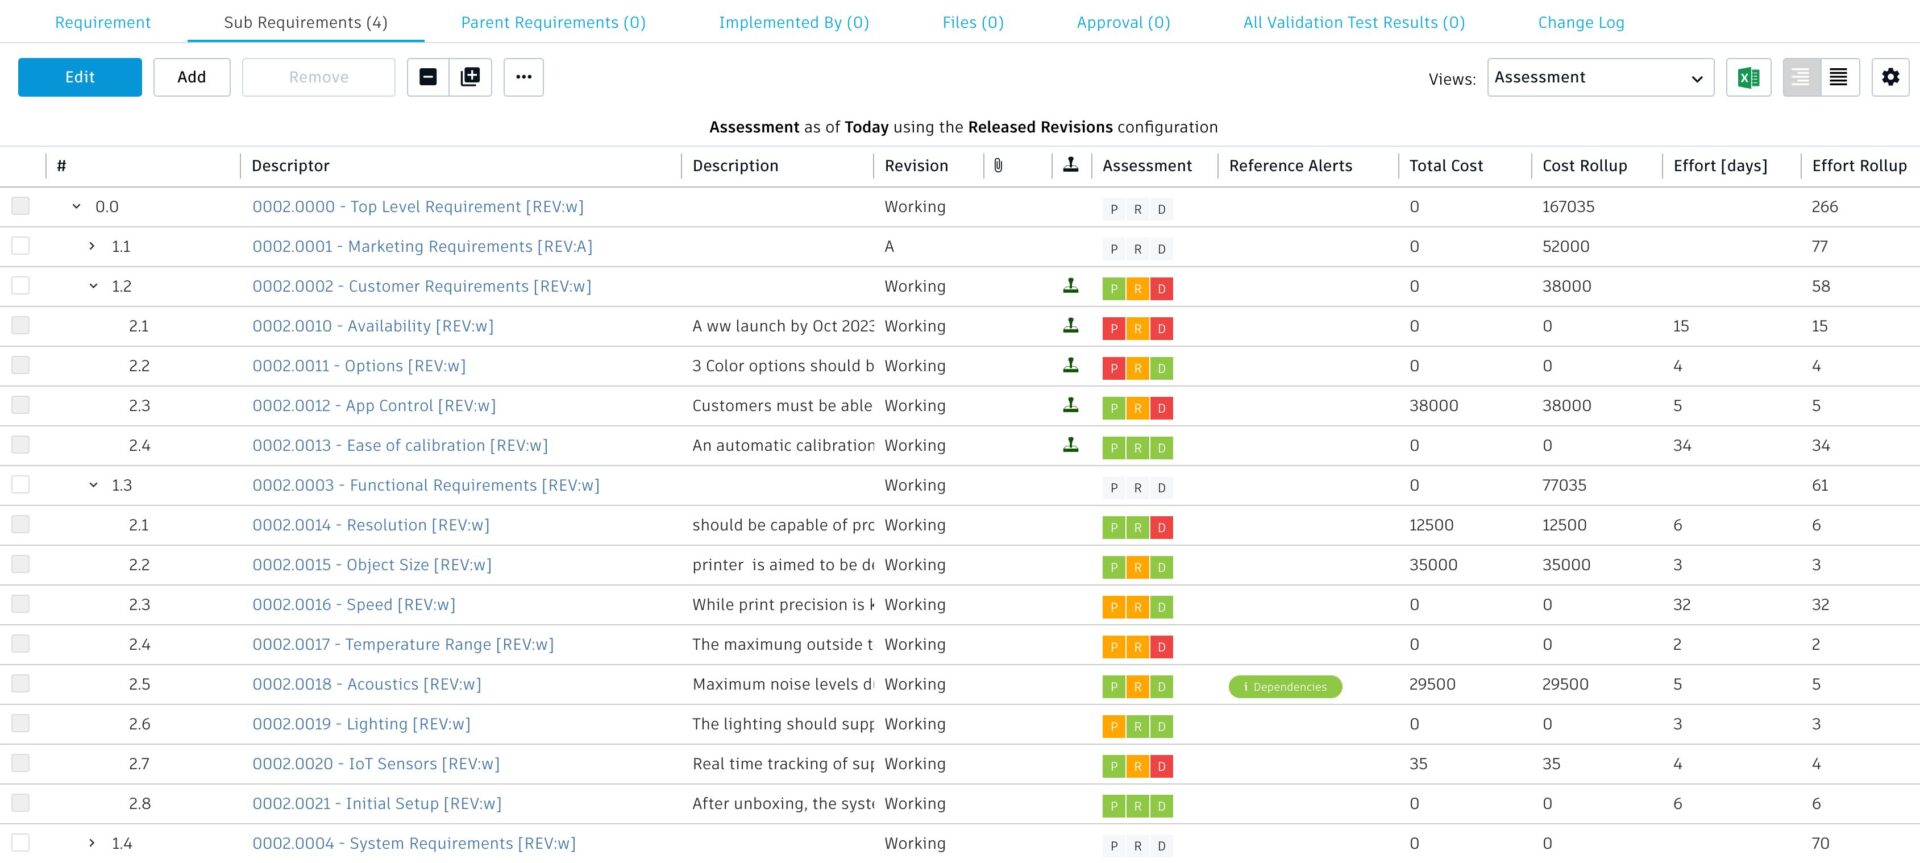This screenshot has height=863, width=1920.
Task: Click the collapse all rows icon
Action: point(428,77)
